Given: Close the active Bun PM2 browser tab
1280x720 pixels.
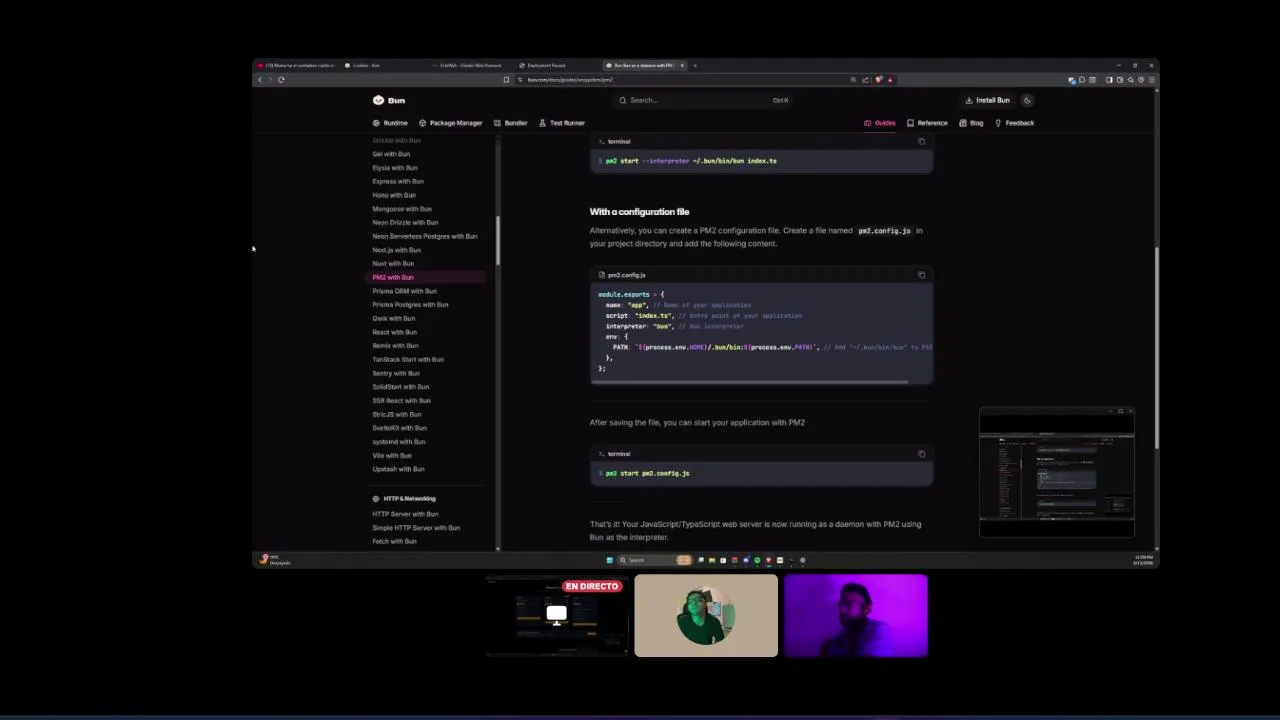Looking at the screenshot, I should (x=682, y=65).
